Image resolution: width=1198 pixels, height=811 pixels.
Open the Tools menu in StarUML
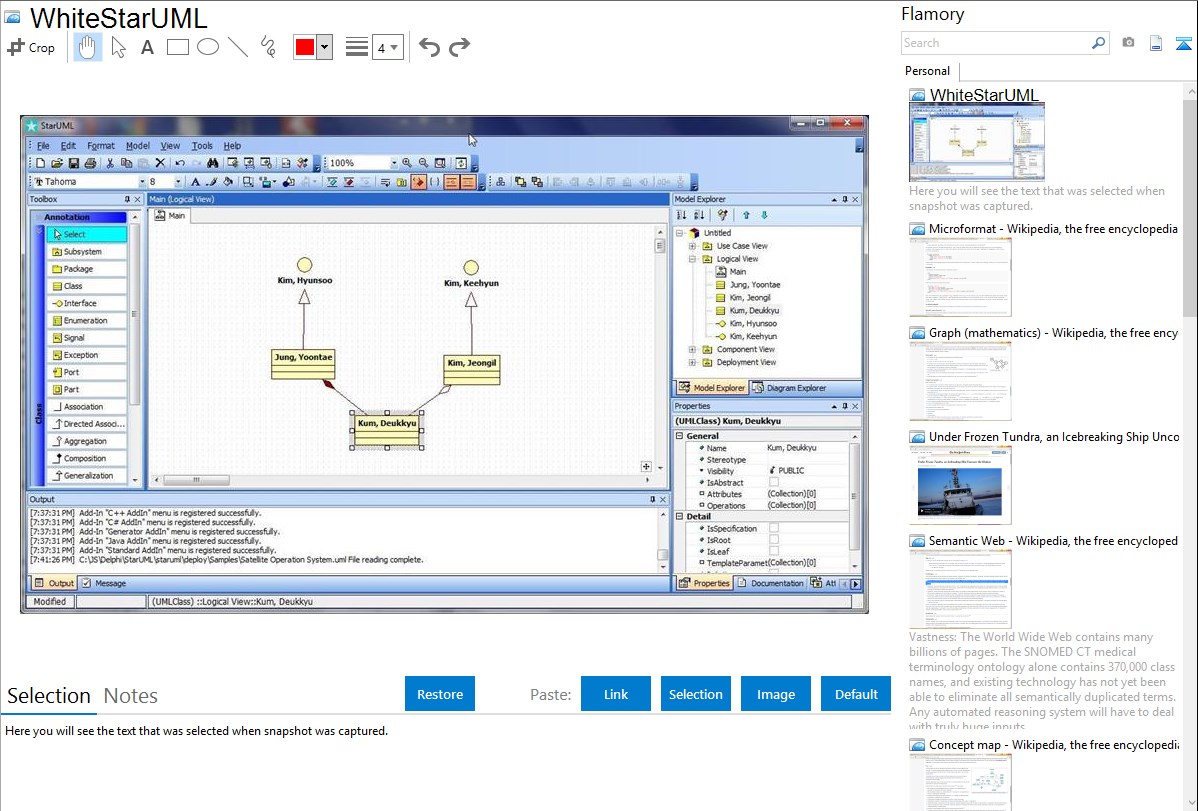[202, 145]
